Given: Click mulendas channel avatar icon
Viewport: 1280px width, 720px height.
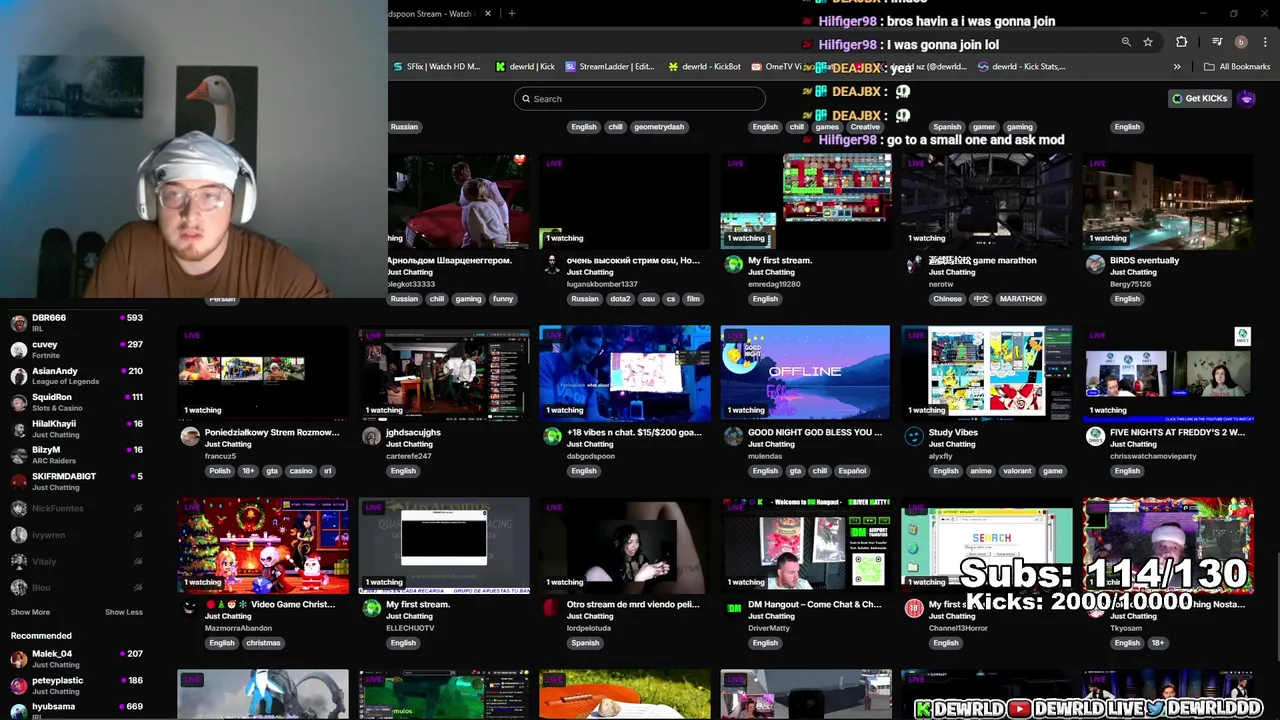Looking at the screenshot, I should click(733, 437).
